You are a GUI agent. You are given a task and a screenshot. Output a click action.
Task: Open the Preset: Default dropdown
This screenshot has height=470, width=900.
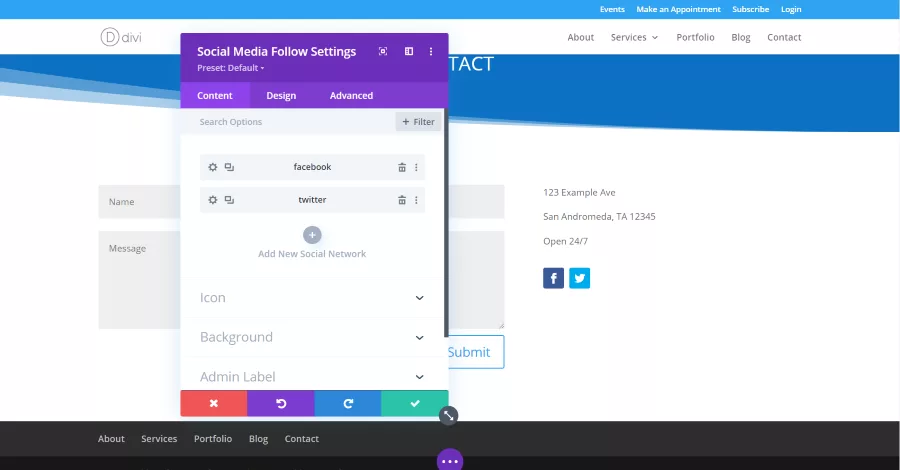231,68
